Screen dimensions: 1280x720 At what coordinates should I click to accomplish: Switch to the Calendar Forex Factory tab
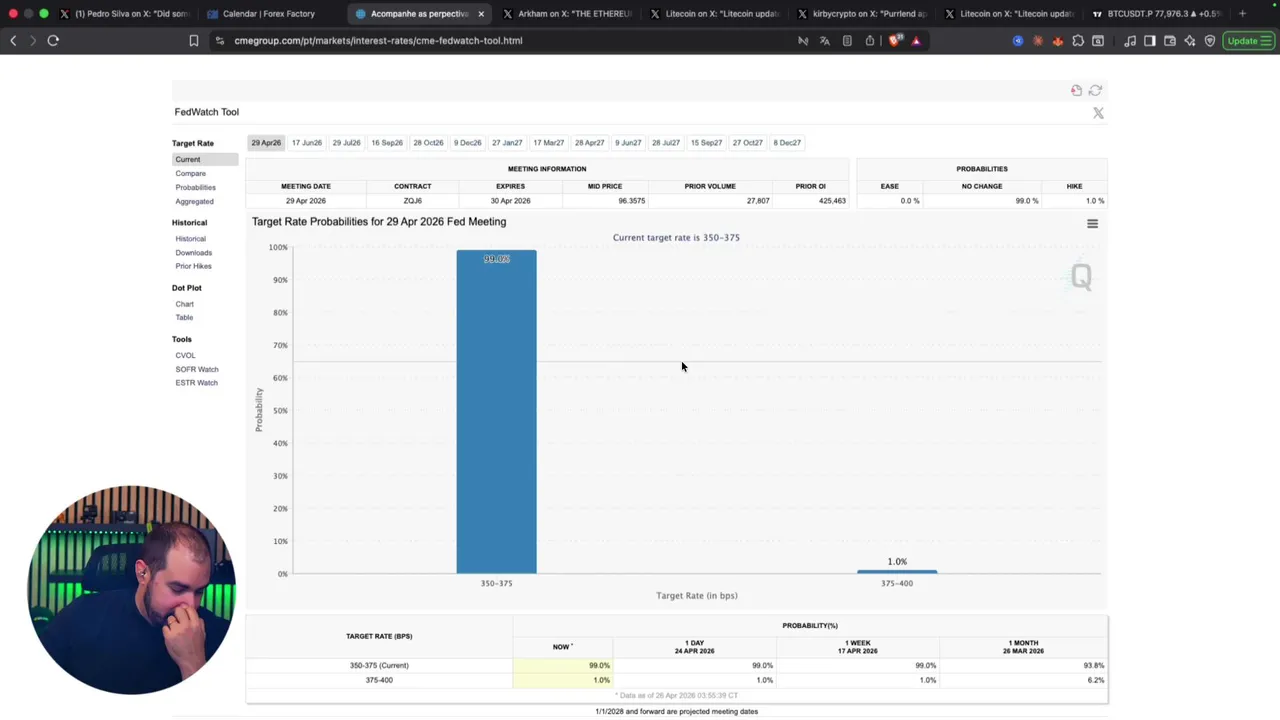click(x=268, y=14)
